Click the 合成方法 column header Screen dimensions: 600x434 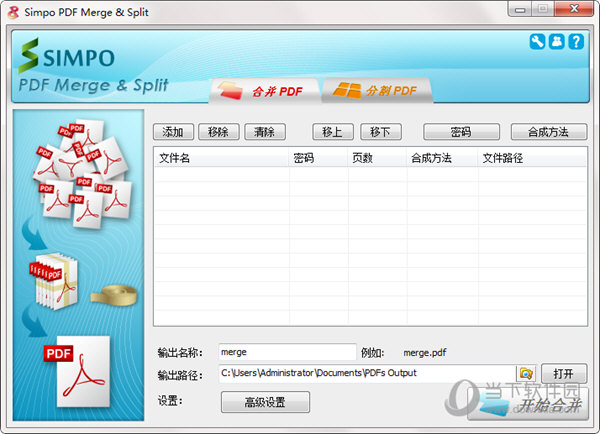click(442, 158)
